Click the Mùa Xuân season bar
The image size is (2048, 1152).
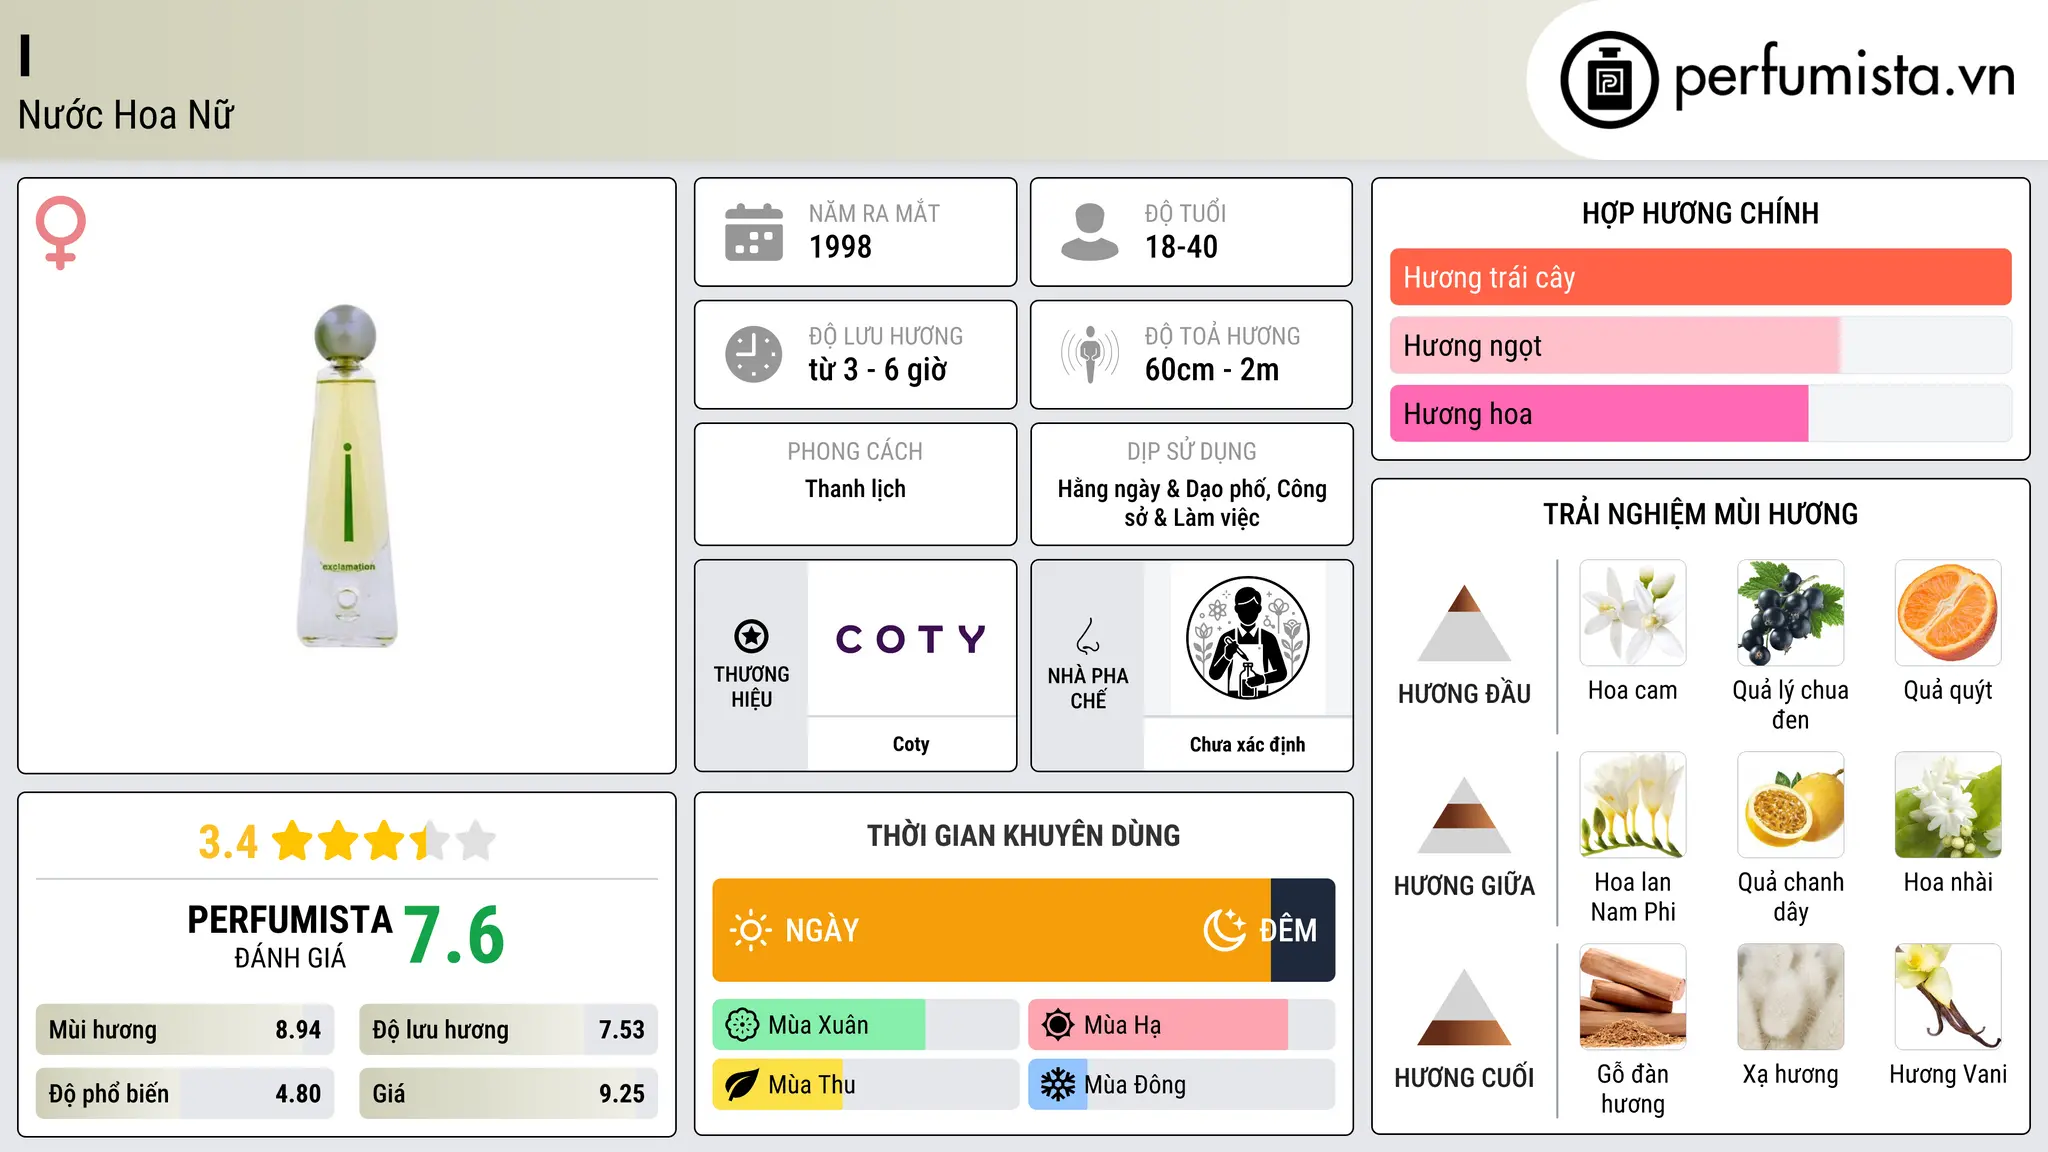pyautogui.click(x=865, y=1025)
